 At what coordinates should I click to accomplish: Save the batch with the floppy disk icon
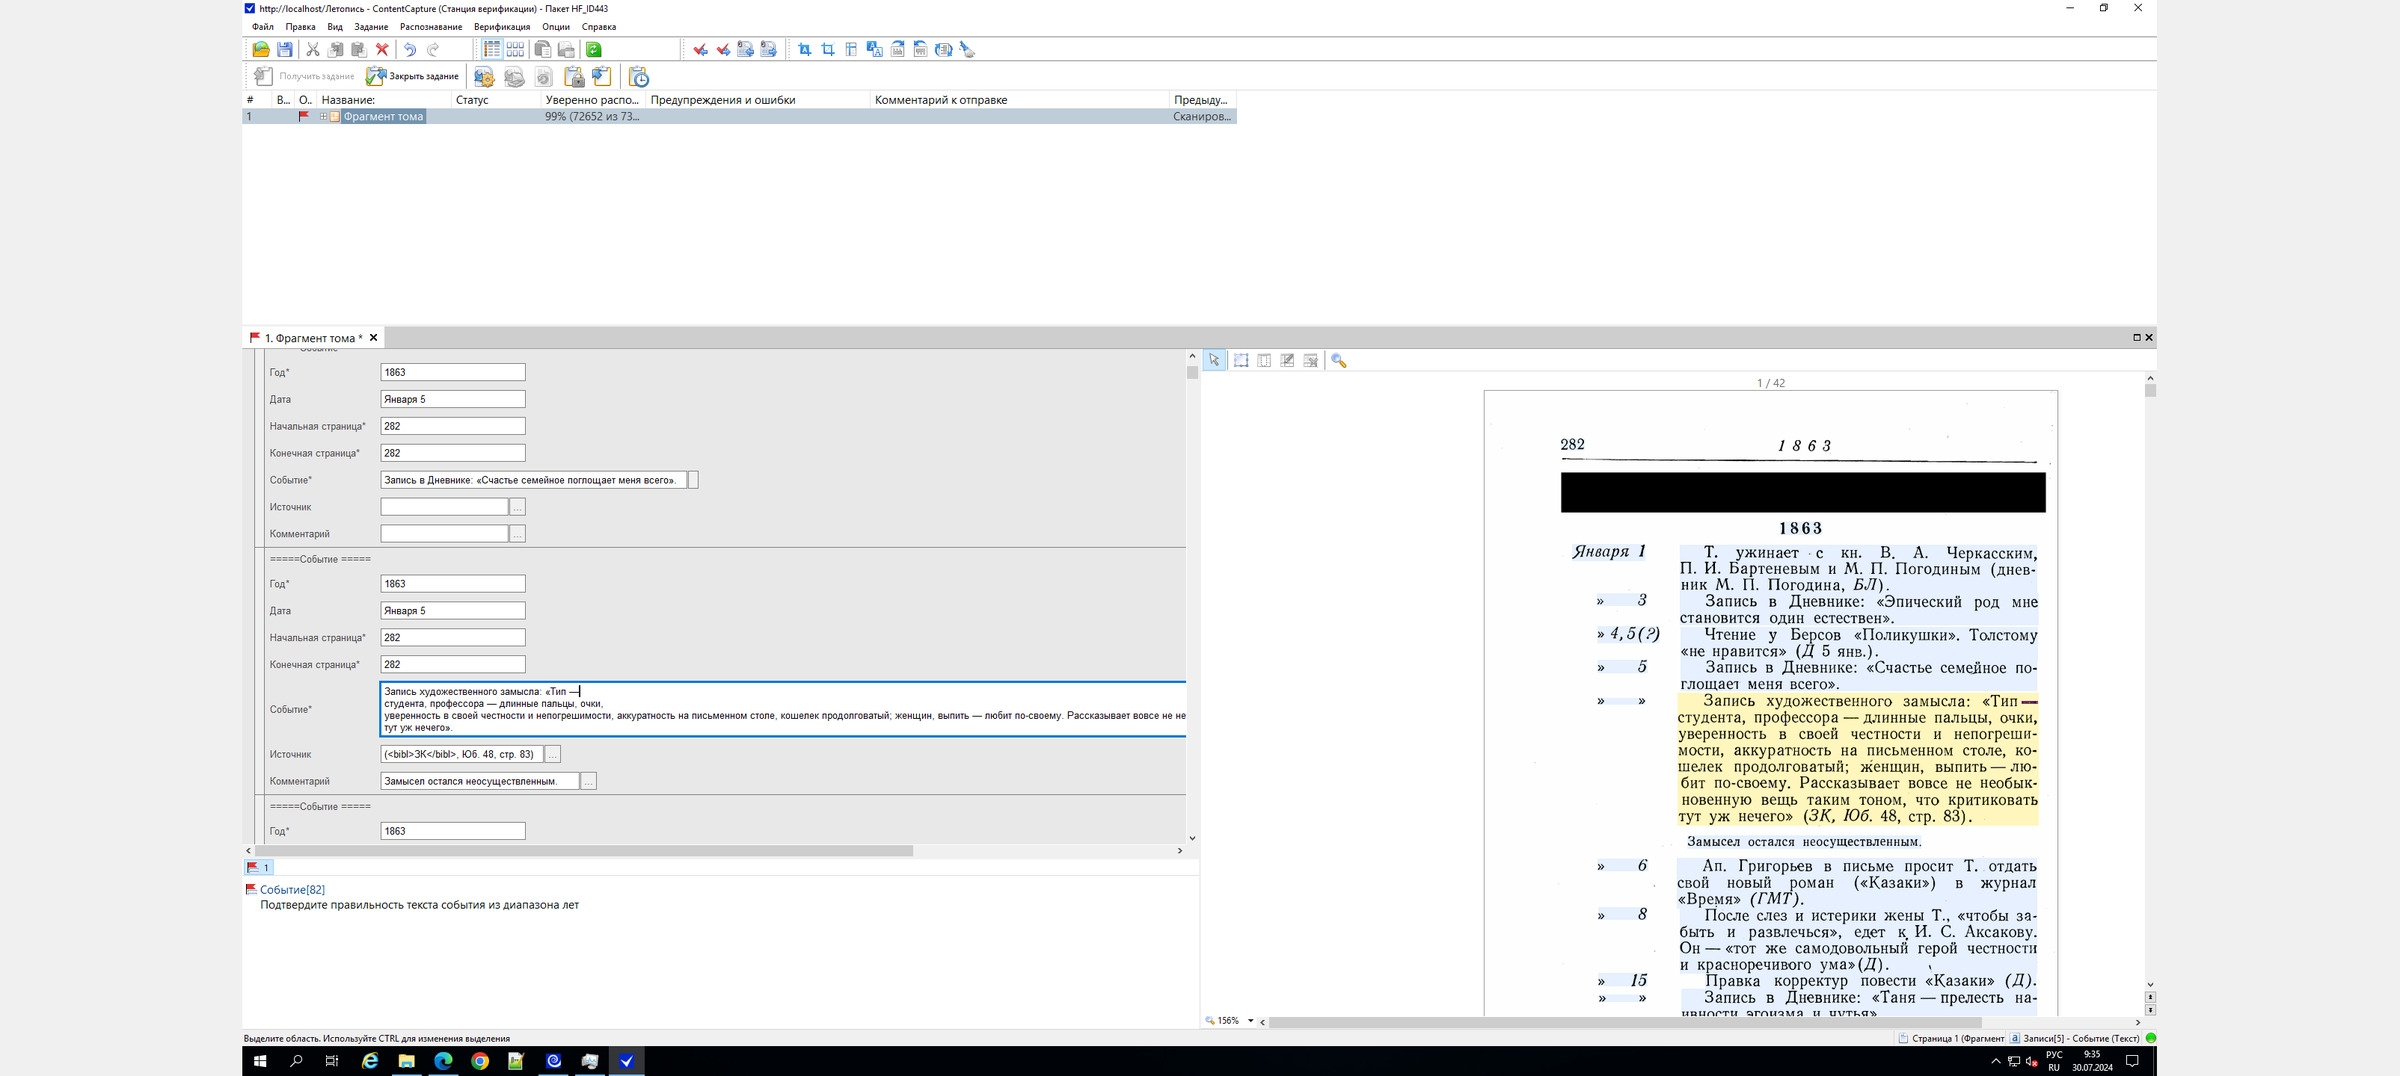(285, 49)
